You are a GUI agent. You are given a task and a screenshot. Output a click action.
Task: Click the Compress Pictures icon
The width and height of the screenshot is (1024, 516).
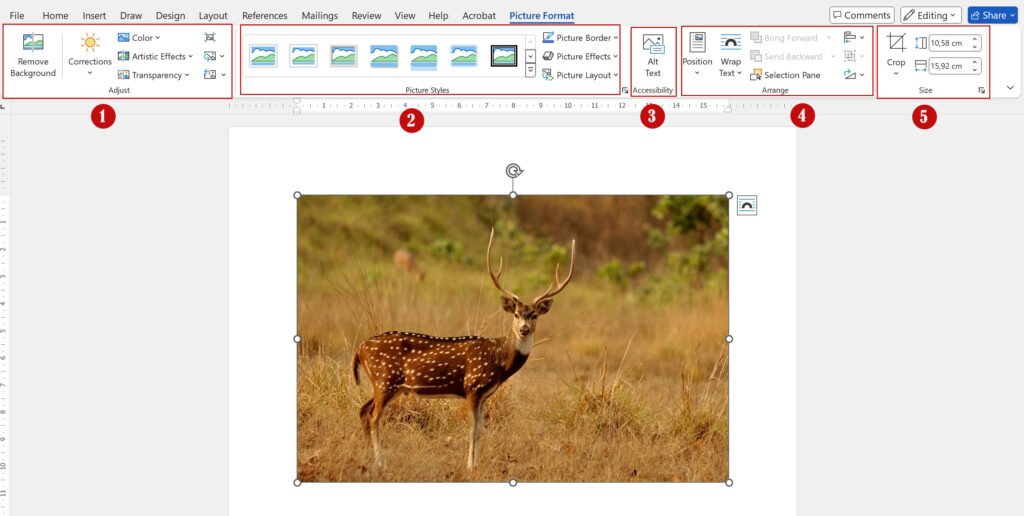tap(209, 37)
